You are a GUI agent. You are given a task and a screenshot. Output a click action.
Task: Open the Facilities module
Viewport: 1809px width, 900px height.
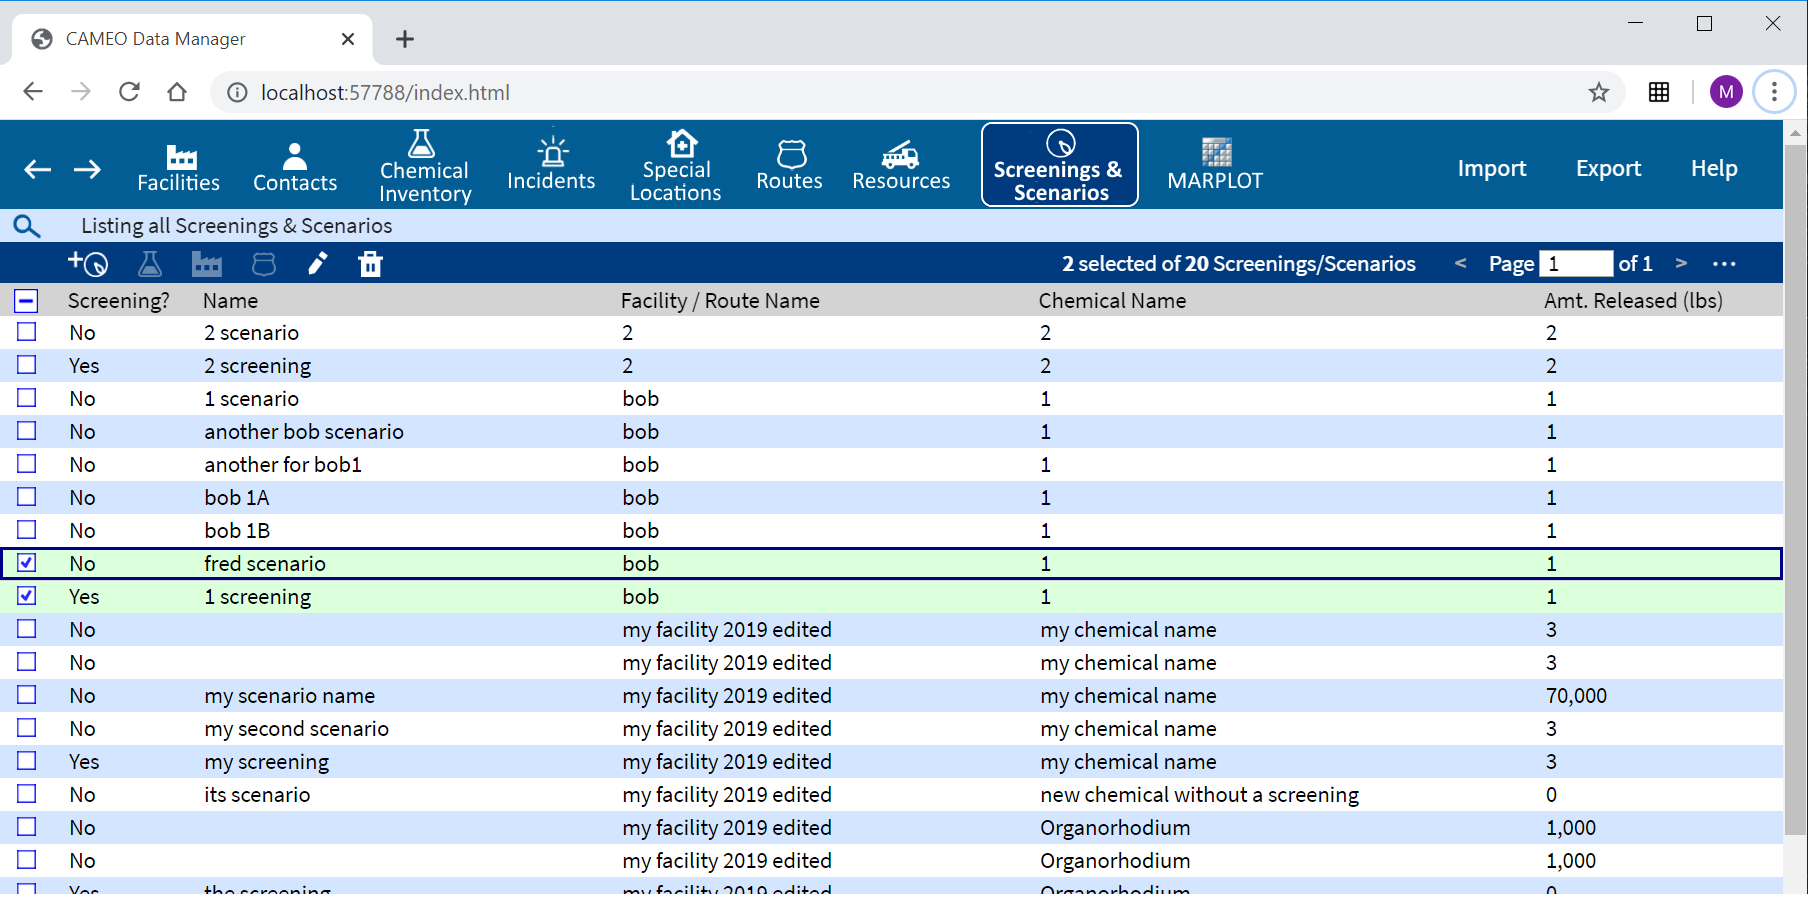pos(179,166)
